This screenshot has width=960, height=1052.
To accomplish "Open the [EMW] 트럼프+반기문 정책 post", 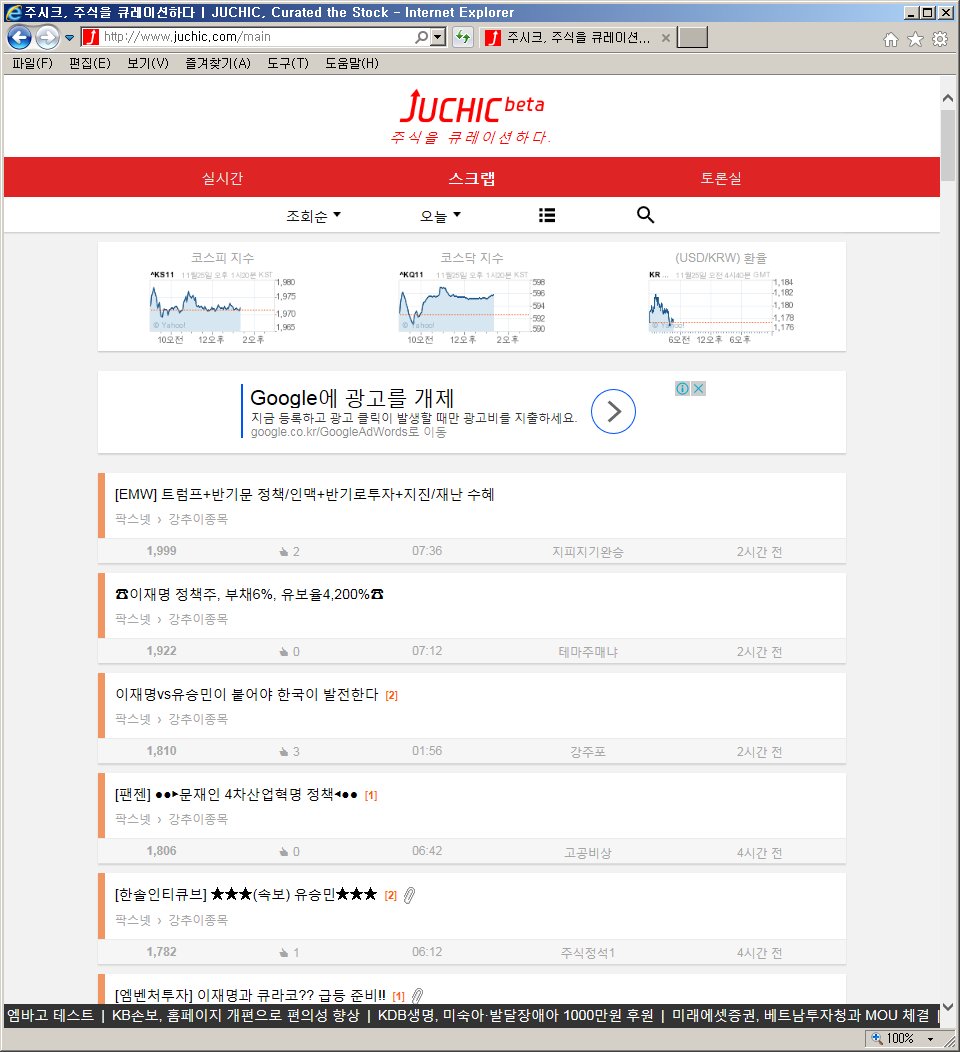I will (305, 494).
